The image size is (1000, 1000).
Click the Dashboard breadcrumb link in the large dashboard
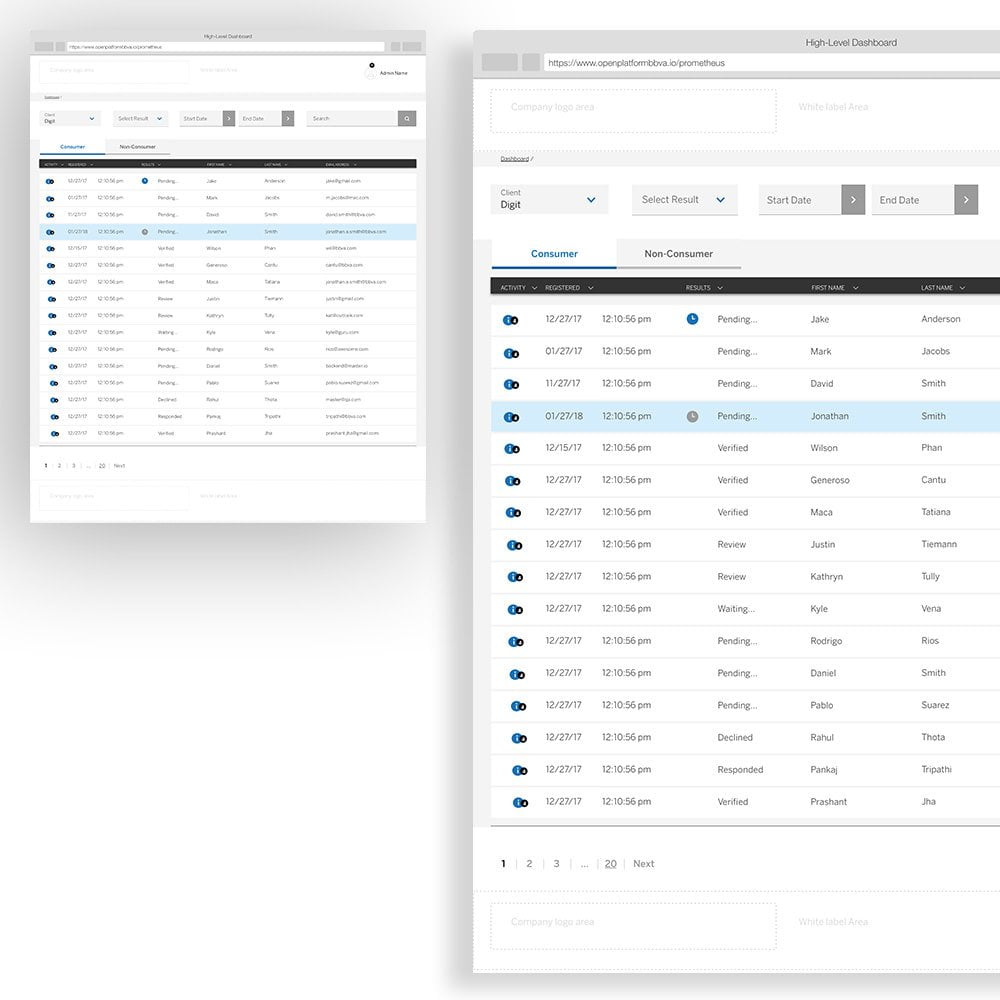[514, 159]
